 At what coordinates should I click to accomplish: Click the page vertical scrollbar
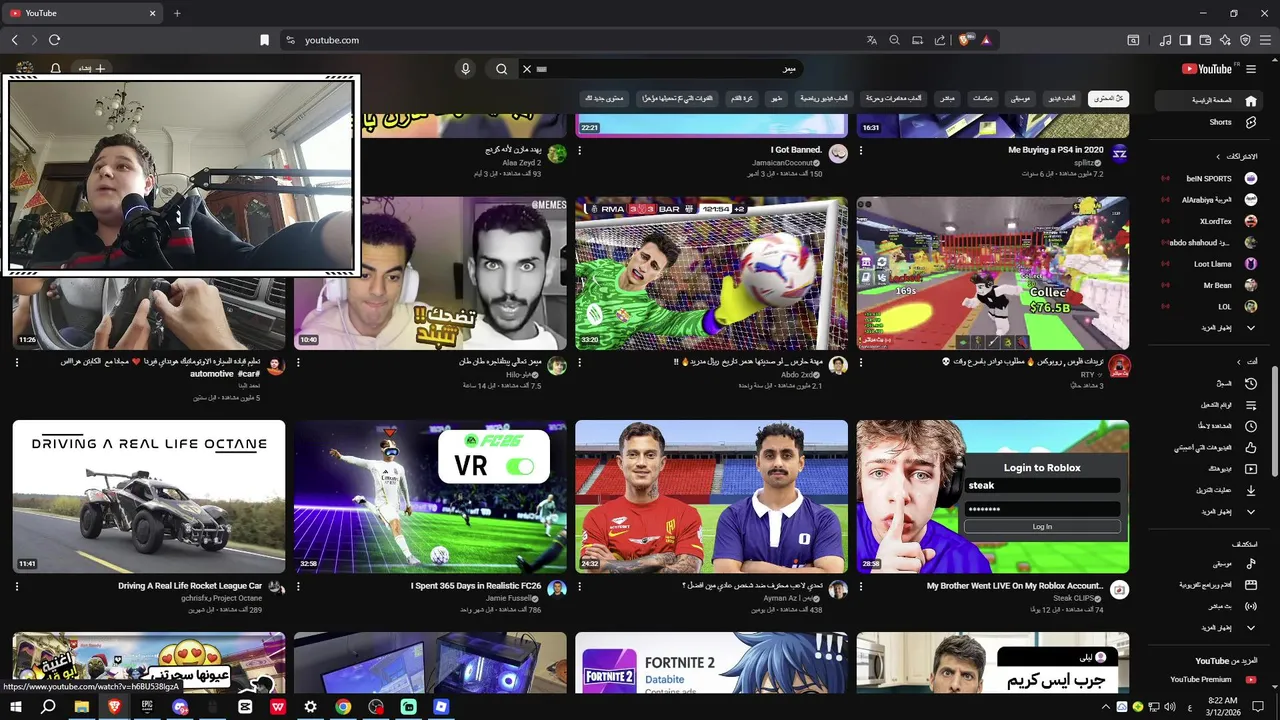point(1275,420)
